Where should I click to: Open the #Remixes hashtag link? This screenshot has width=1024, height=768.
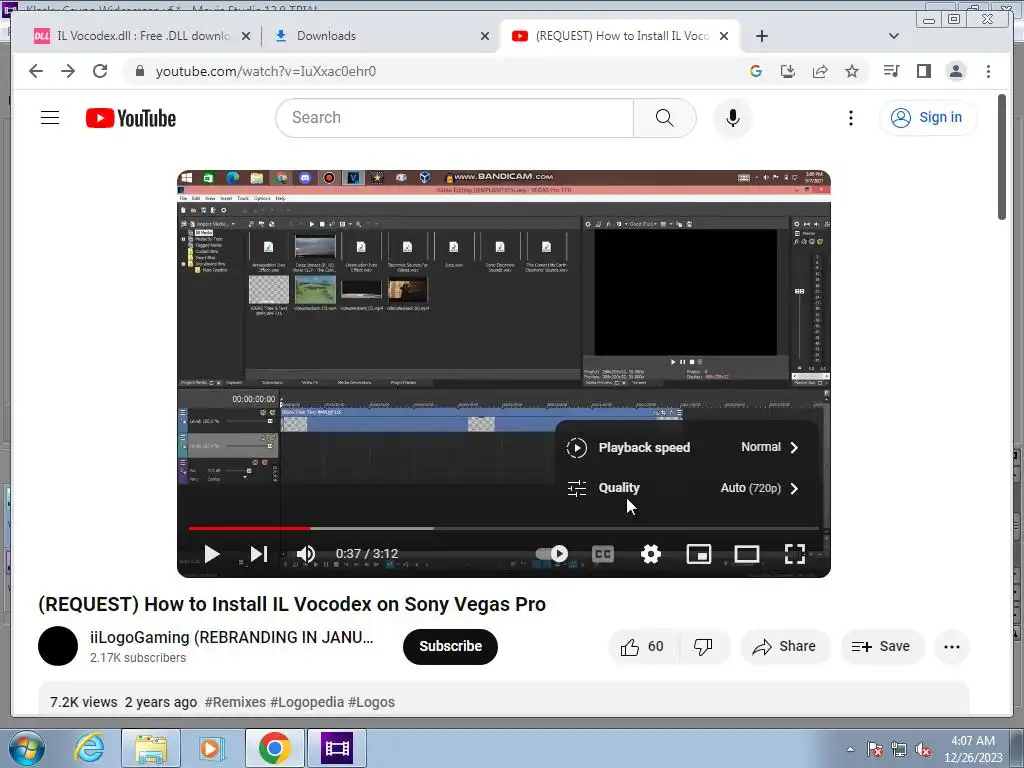coord(235,702)
